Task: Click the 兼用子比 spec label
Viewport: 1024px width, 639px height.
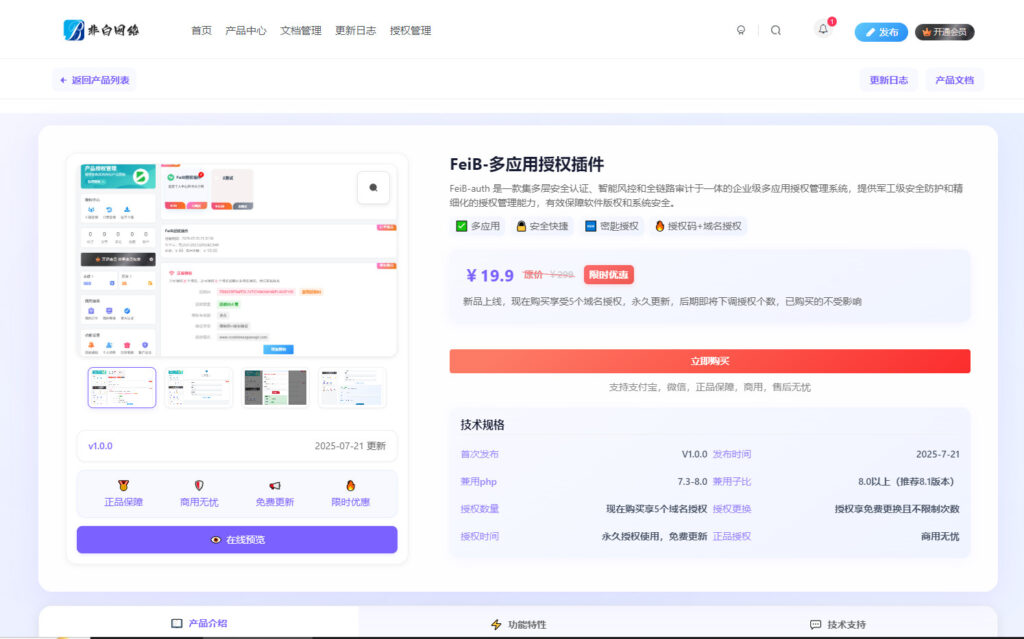Action: point(731,482)
